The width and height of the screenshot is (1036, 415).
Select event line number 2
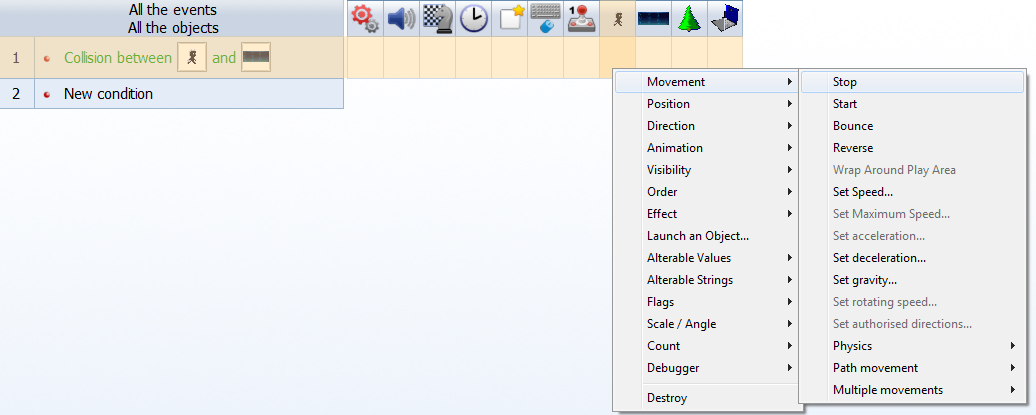click(x=17, y=94)
